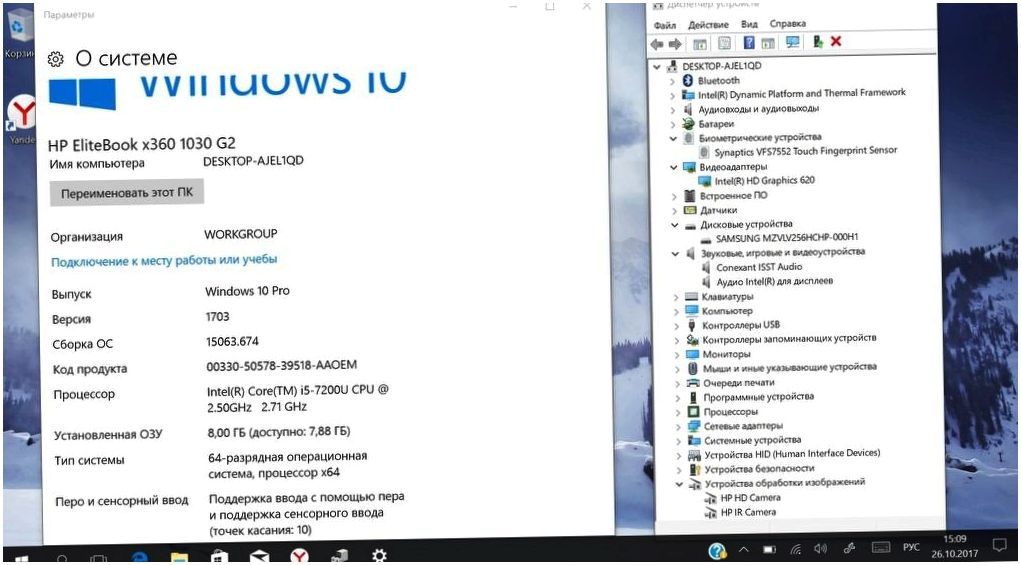Click the РУС language indicator
1021x565 pixels.
click(911, 547)
